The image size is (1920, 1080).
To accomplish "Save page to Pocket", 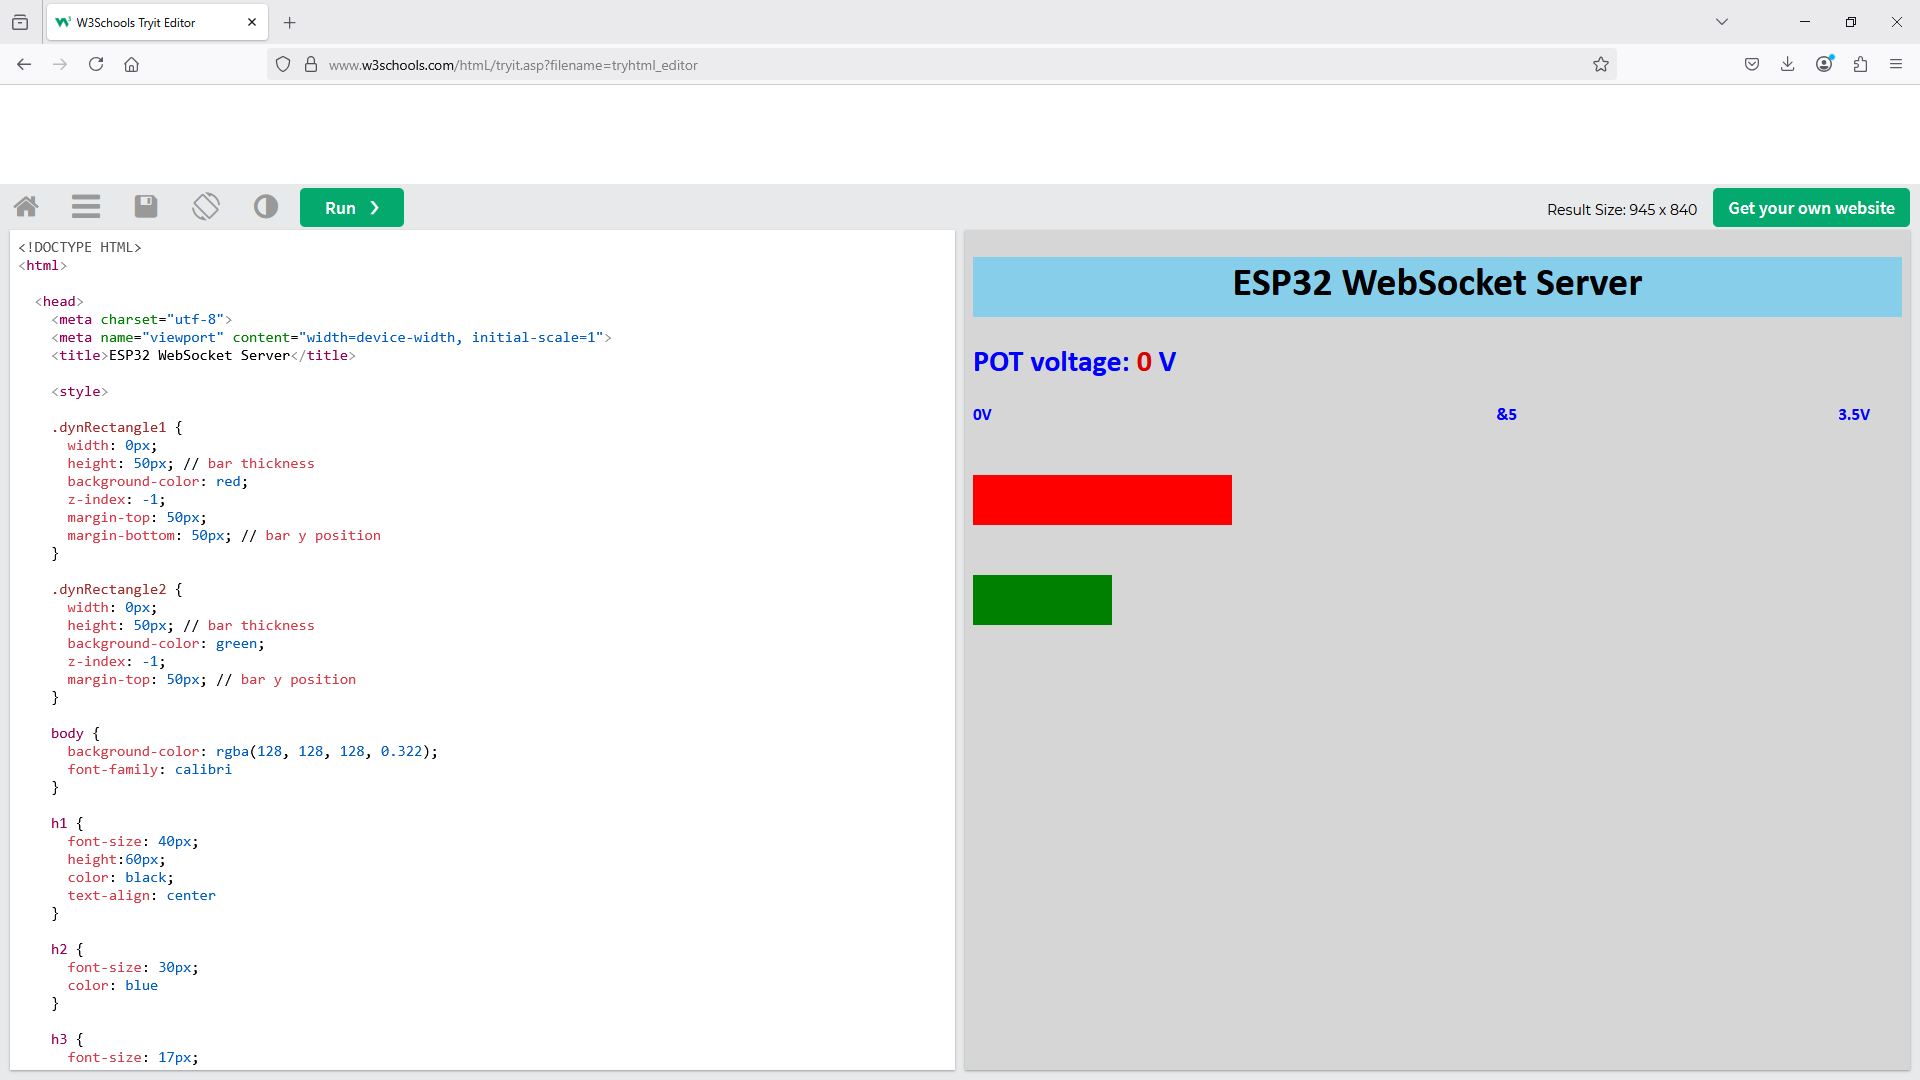I will (1751, 64).
